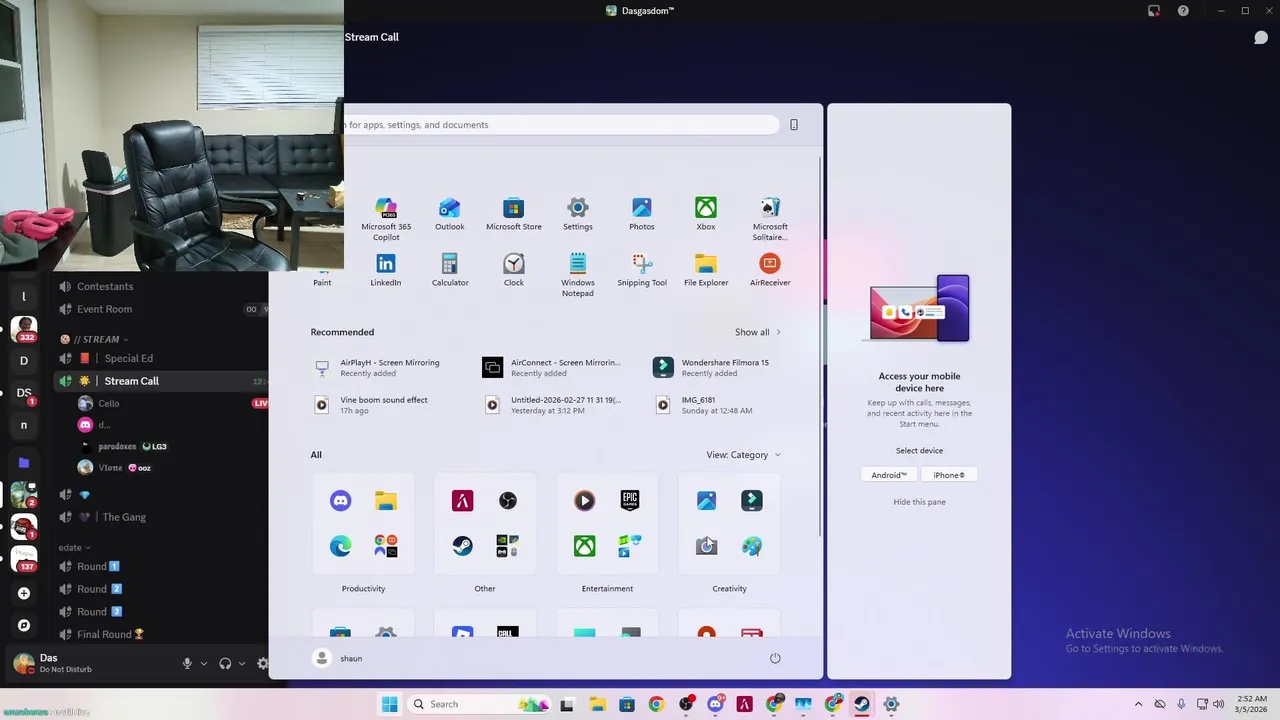The image size is (1280, 720).
Task: Add a server with plus icon
Action: coord(24,593)
